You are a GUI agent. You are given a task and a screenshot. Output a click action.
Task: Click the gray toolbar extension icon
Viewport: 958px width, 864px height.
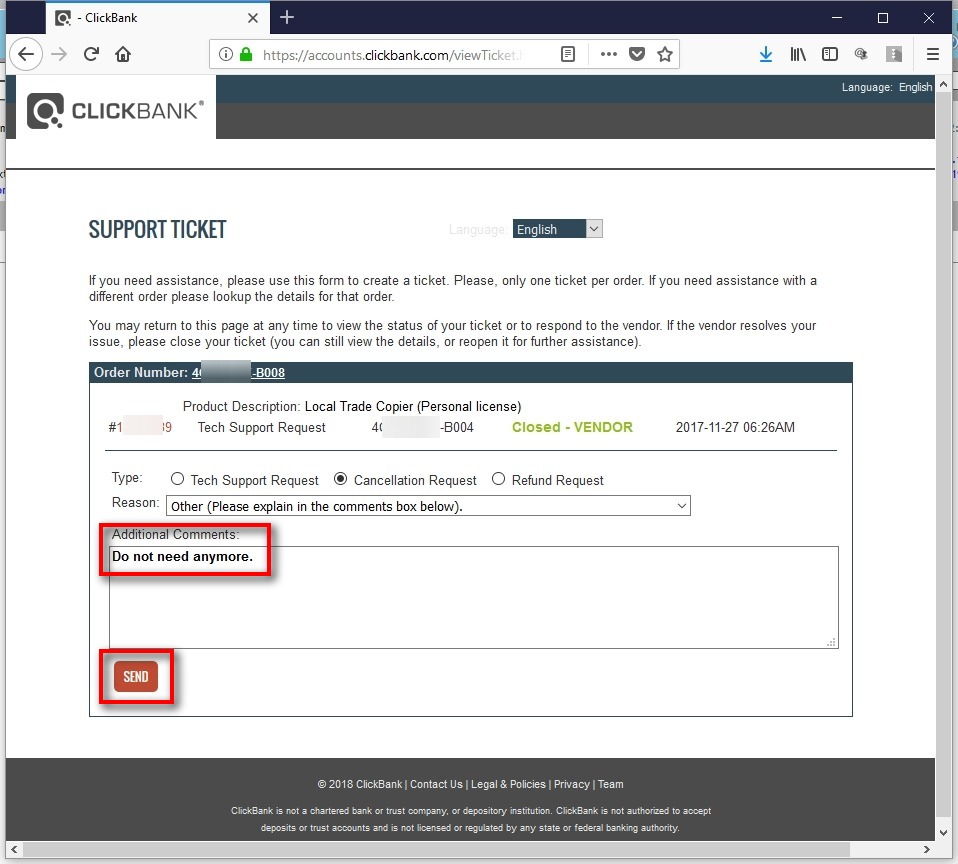pyautogui.click(x=894, y=54)
